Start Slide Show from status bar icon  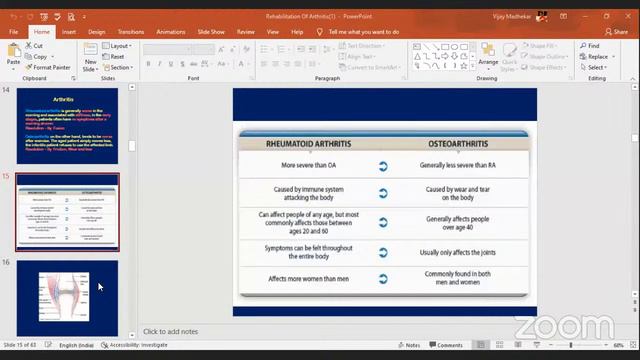click(537, 345)
